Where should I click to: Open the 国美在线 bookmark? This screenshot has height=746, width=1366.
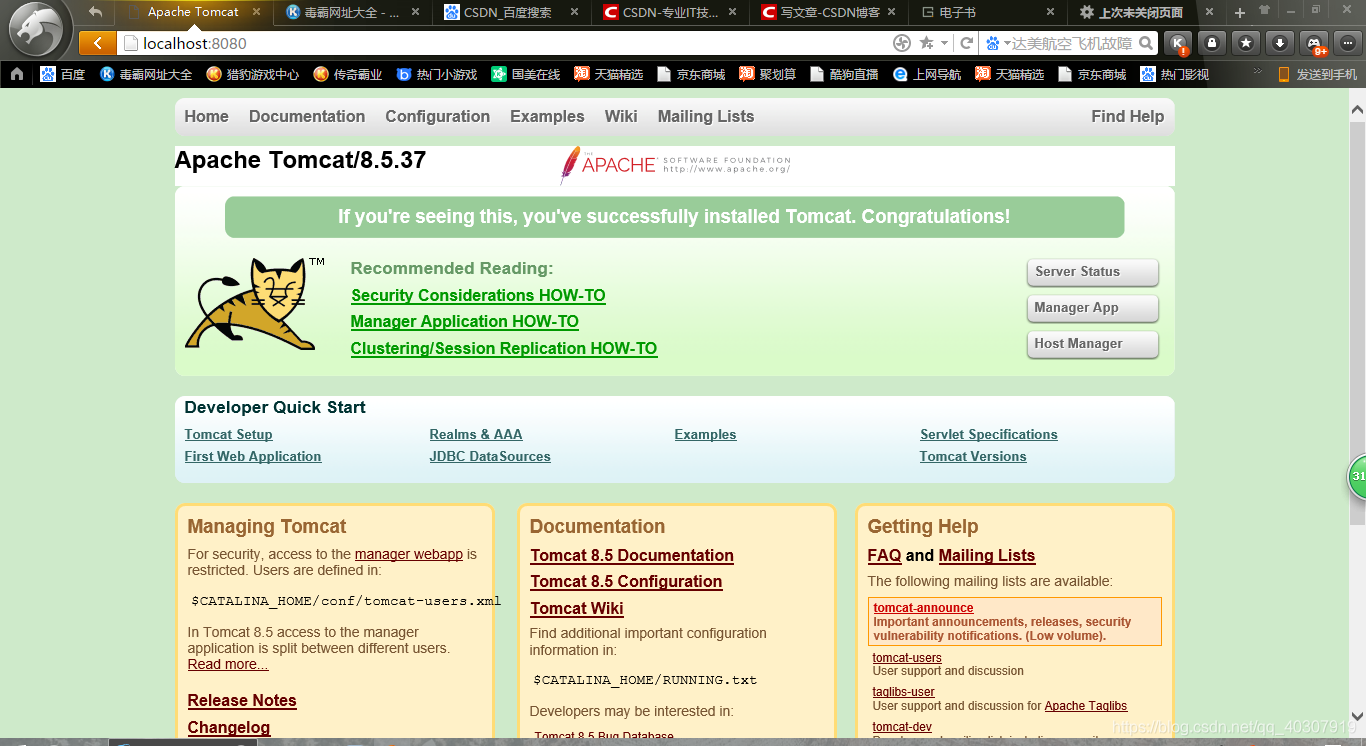tap(526, 74)
